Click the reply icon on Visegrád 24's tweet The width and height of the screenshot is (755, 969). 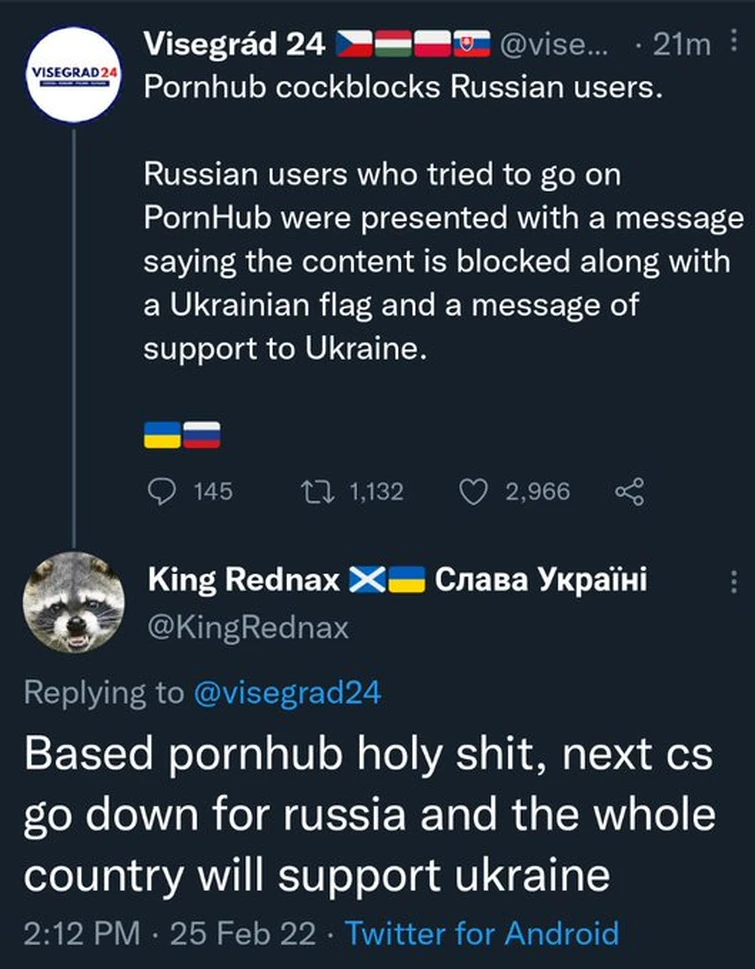pos(161,491)
